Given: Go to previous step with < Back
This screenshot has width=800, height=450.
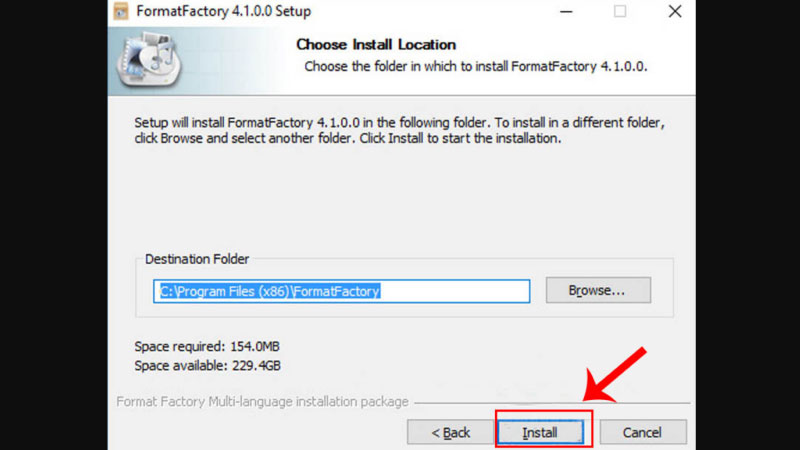Looking at the screenshot, I should 451,433.
